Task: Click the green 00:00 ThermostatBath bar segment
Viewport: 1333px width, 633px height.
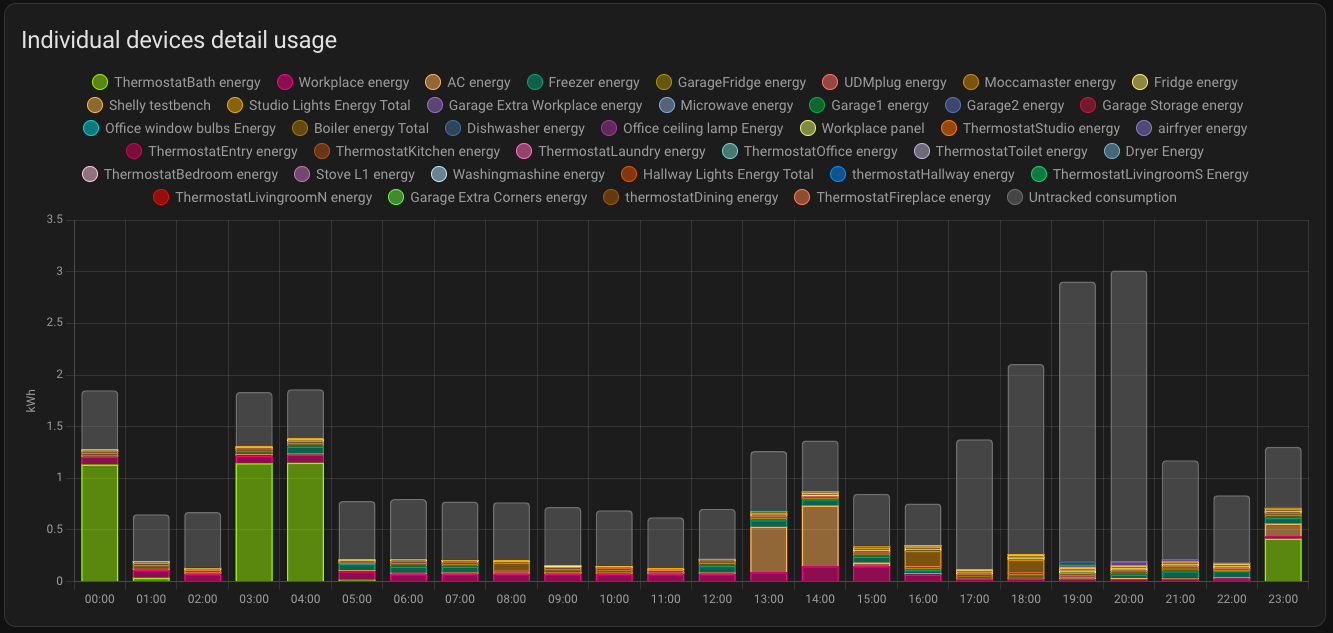Action: click(100, 522)
